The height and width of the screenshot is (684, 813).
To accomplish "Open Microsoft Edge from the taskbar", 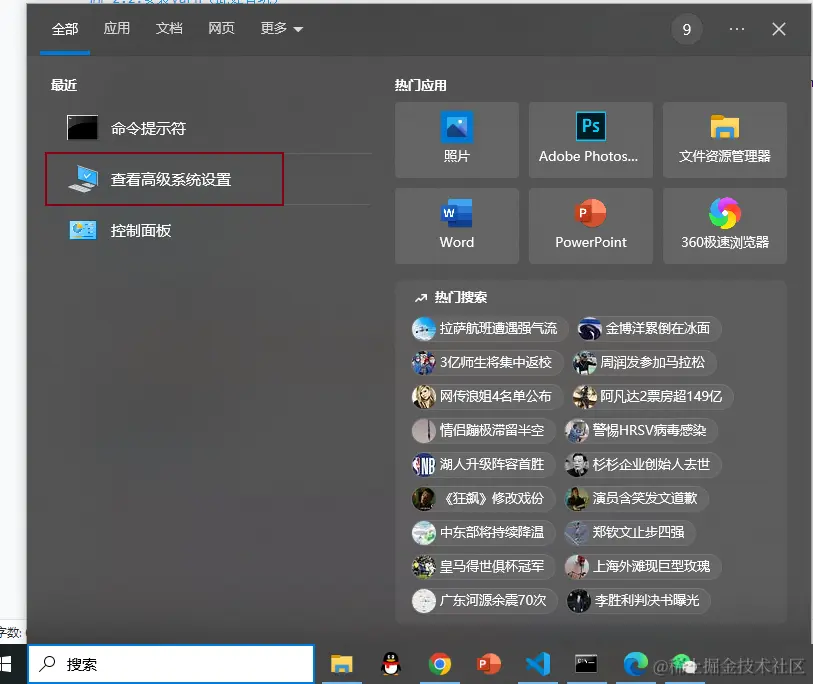I will (637, 663).
